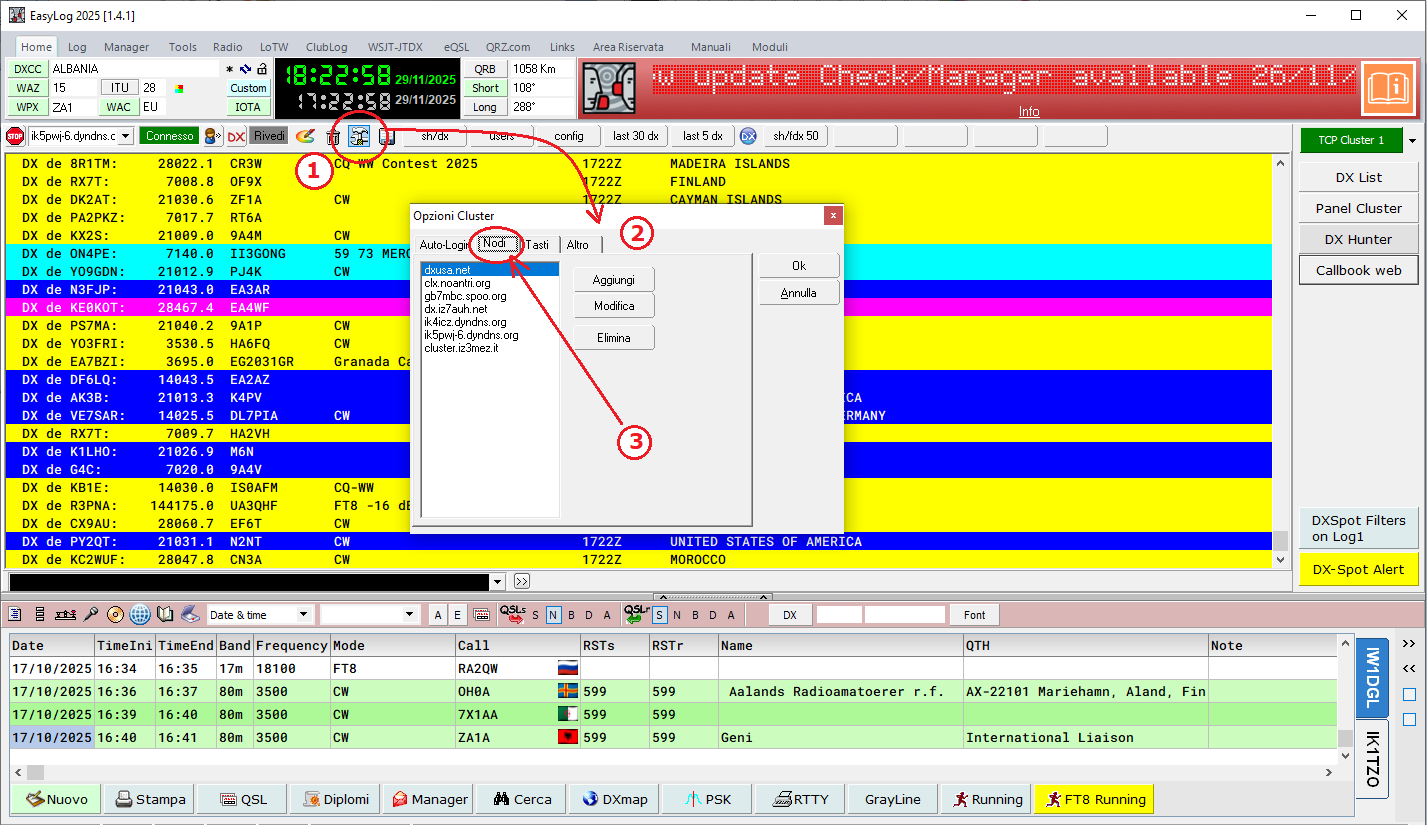Switch to Tasti tab in Opzioni Cluster
The width and height of the screenshot is (1427, 825).
tap(537, 245)
